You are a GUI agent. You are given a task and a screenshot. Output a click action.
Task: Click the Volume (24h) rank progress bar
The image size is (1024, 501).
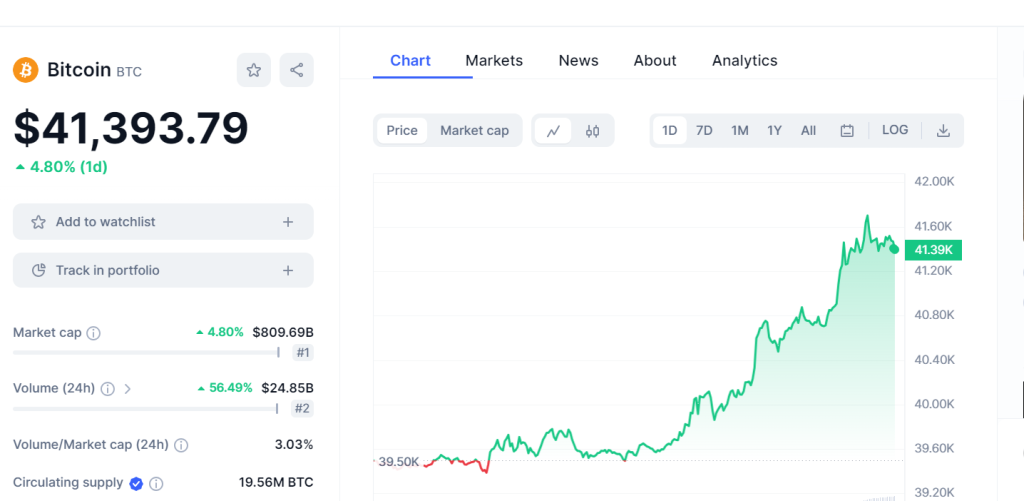(x=146, y=409)
